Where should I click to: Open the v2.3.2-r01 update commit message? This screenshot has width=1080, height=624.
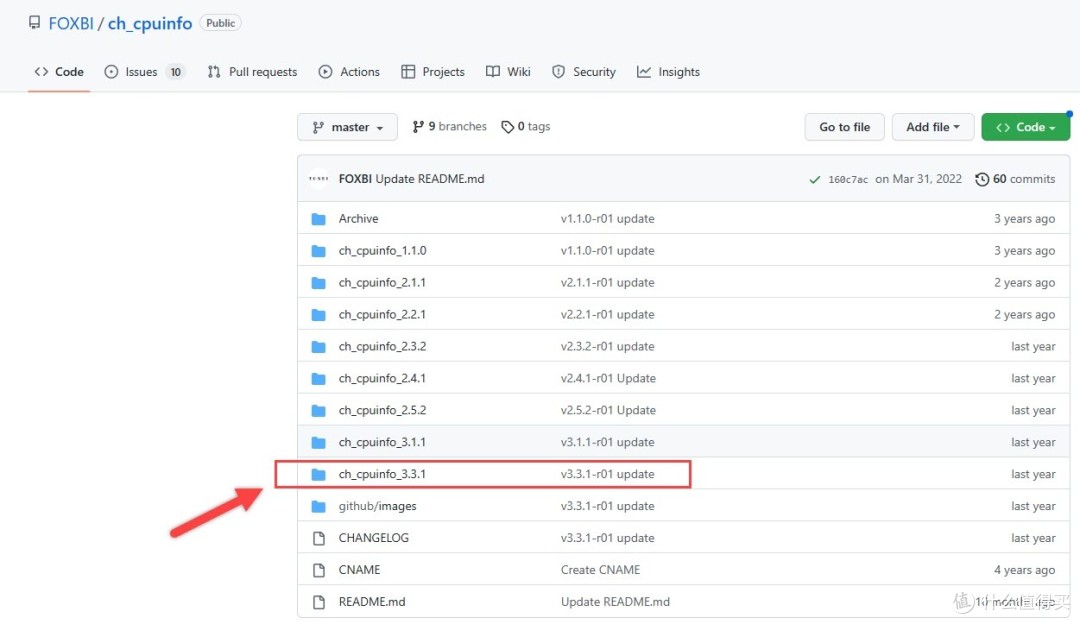click(x=608, y=346)
